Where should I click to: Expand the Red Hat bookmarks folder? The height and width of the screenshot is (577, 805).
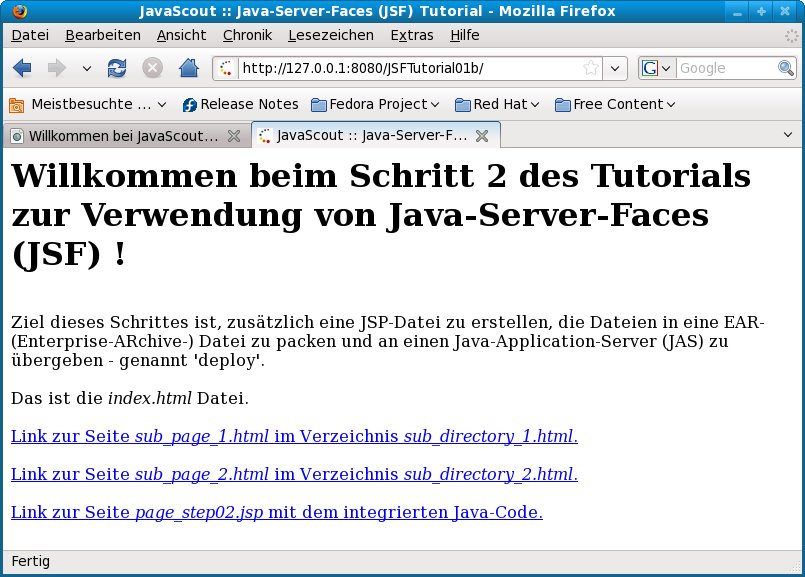point(497,104)
